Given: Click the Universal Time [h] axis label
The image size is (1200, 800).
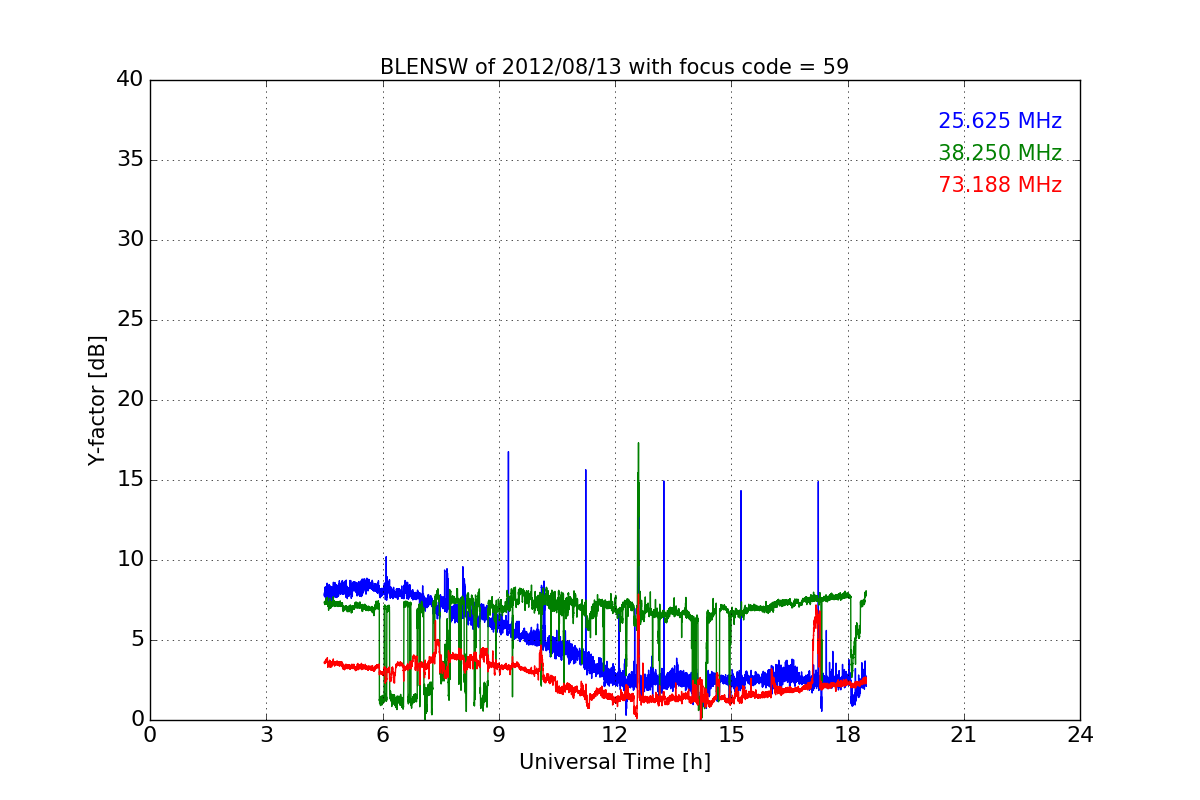Looking at the screenshot, I should coord(615,762).
